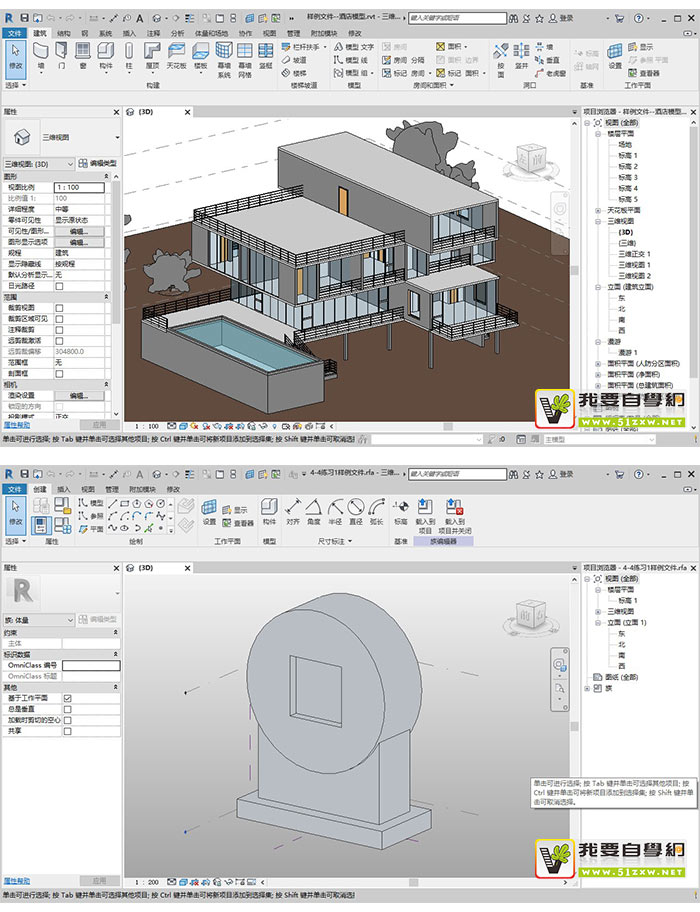The height and width of the screenshot is (912, 700).
Task: Click the 视图比例 1:100 value field
Action: tap(79, 187)
